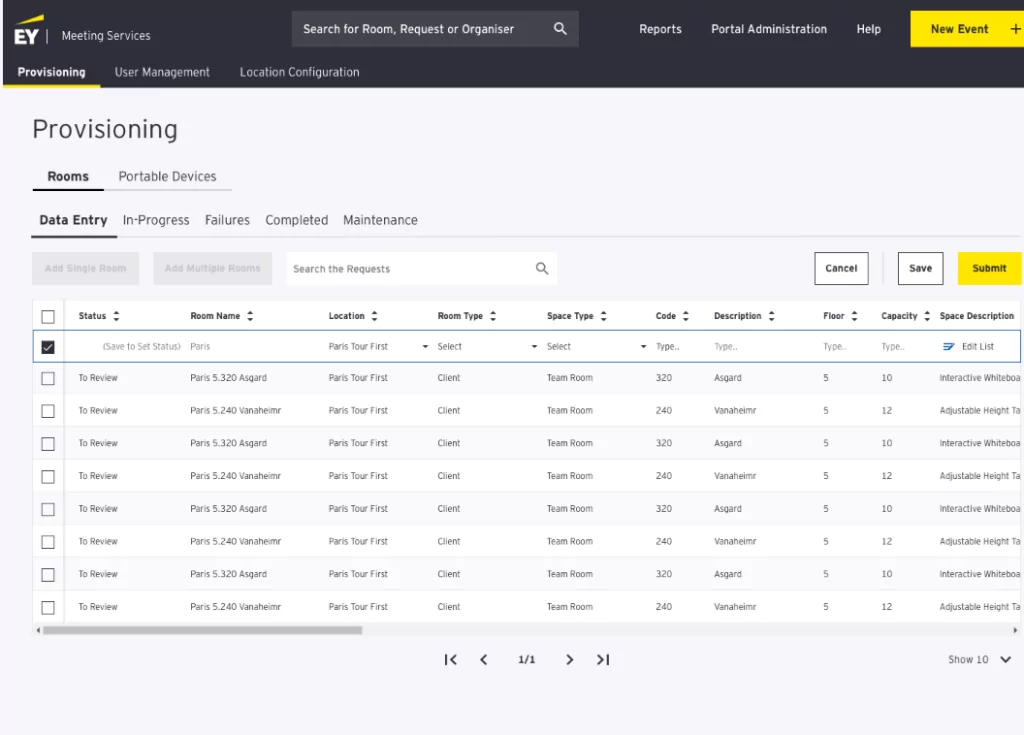Click the next page arrow icon
The height and width of the screenshot is (735, 1024).
pyautogui.click(x=569, y=659)
